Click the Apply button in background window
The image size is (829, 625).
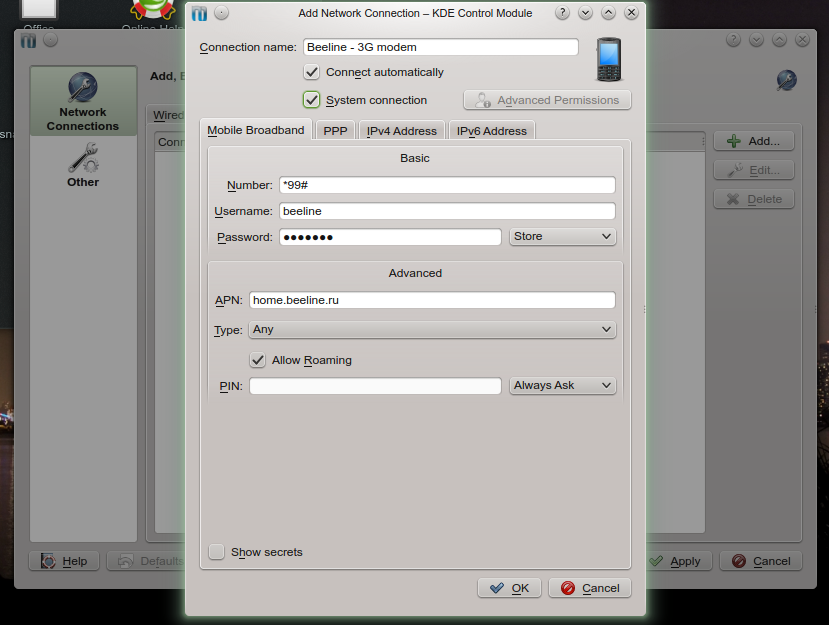click(x=679, y=561)
